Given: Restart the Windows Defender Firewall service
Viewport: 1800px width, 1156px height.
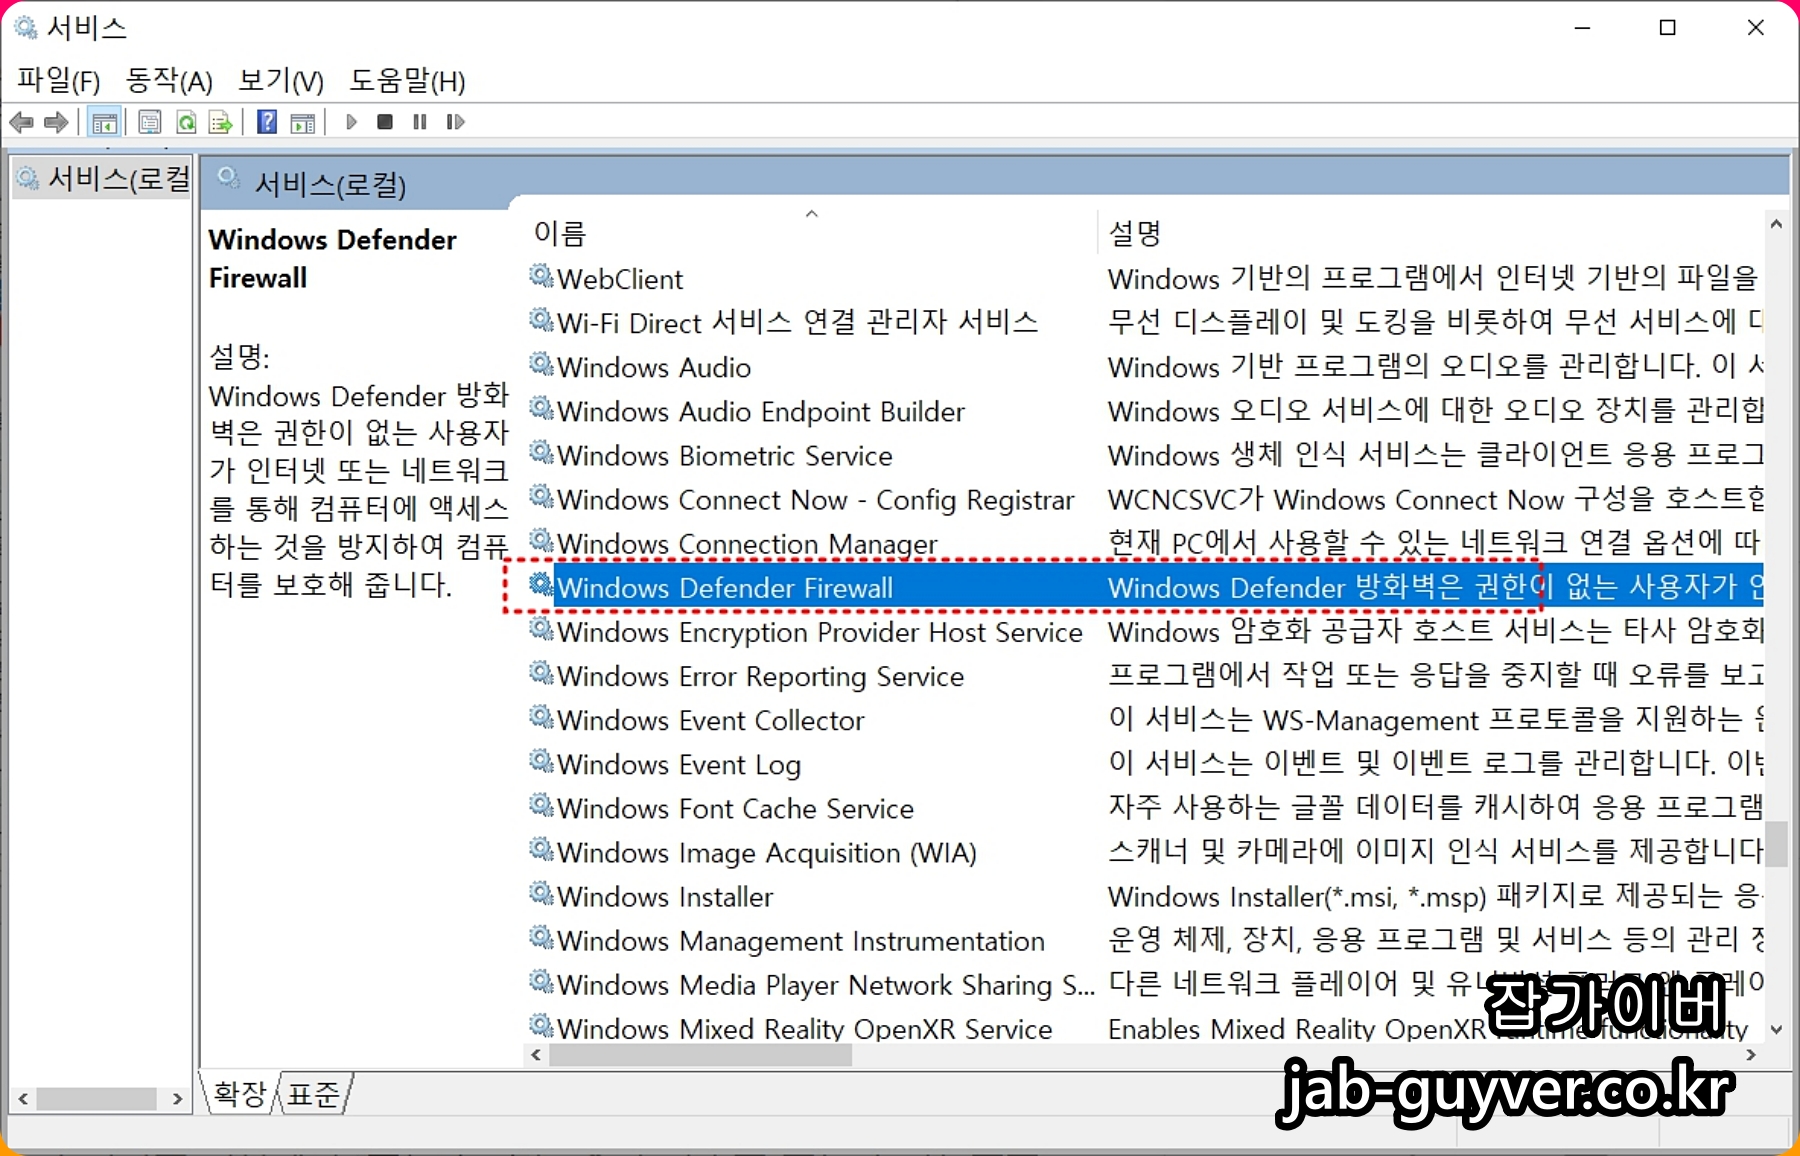Looking at the screenshot, I should point(455,122).
